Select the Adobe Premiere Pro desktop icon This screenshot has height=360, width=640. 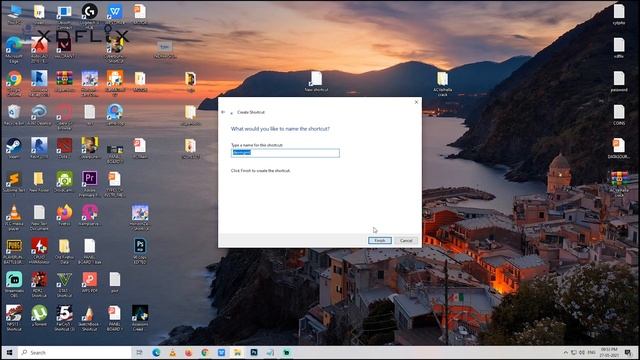click(89, 184)
